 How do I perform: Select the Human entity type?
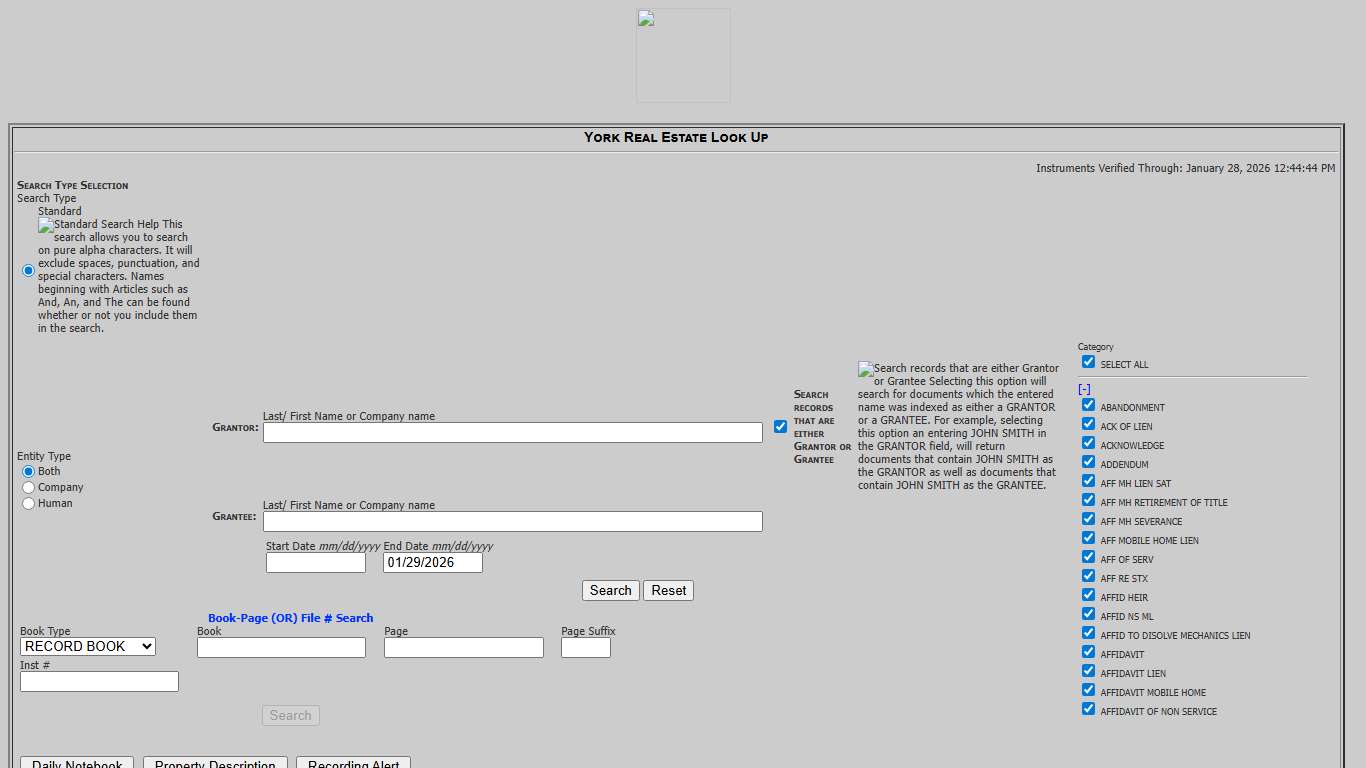(x=28, y=503)
